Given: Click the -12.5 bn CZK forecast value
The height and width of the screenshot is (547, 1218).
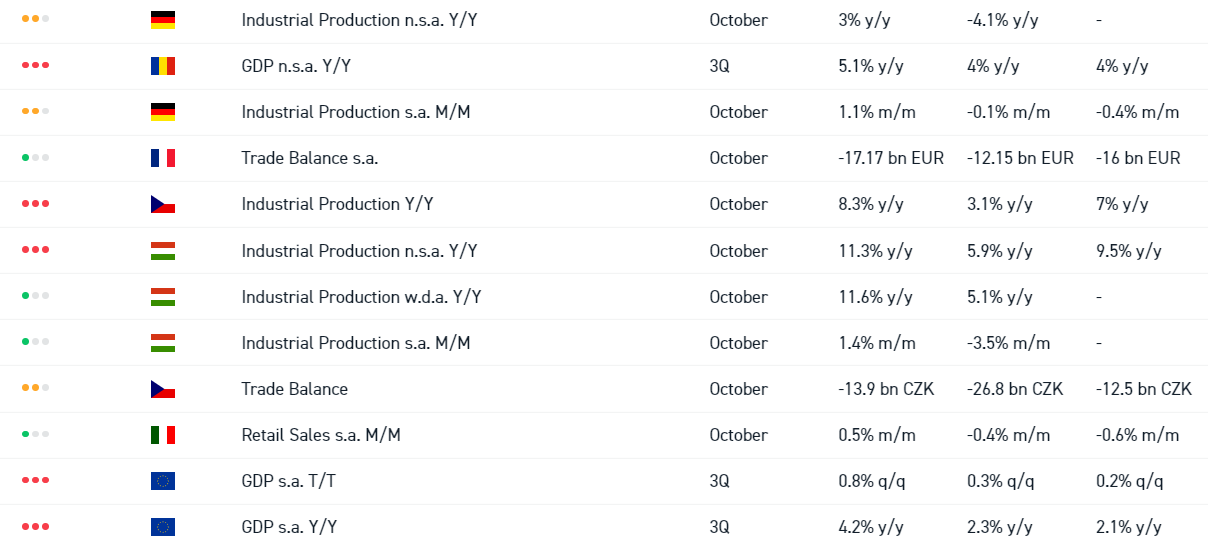Looking at the screenshot, I should pos(1143,389).
